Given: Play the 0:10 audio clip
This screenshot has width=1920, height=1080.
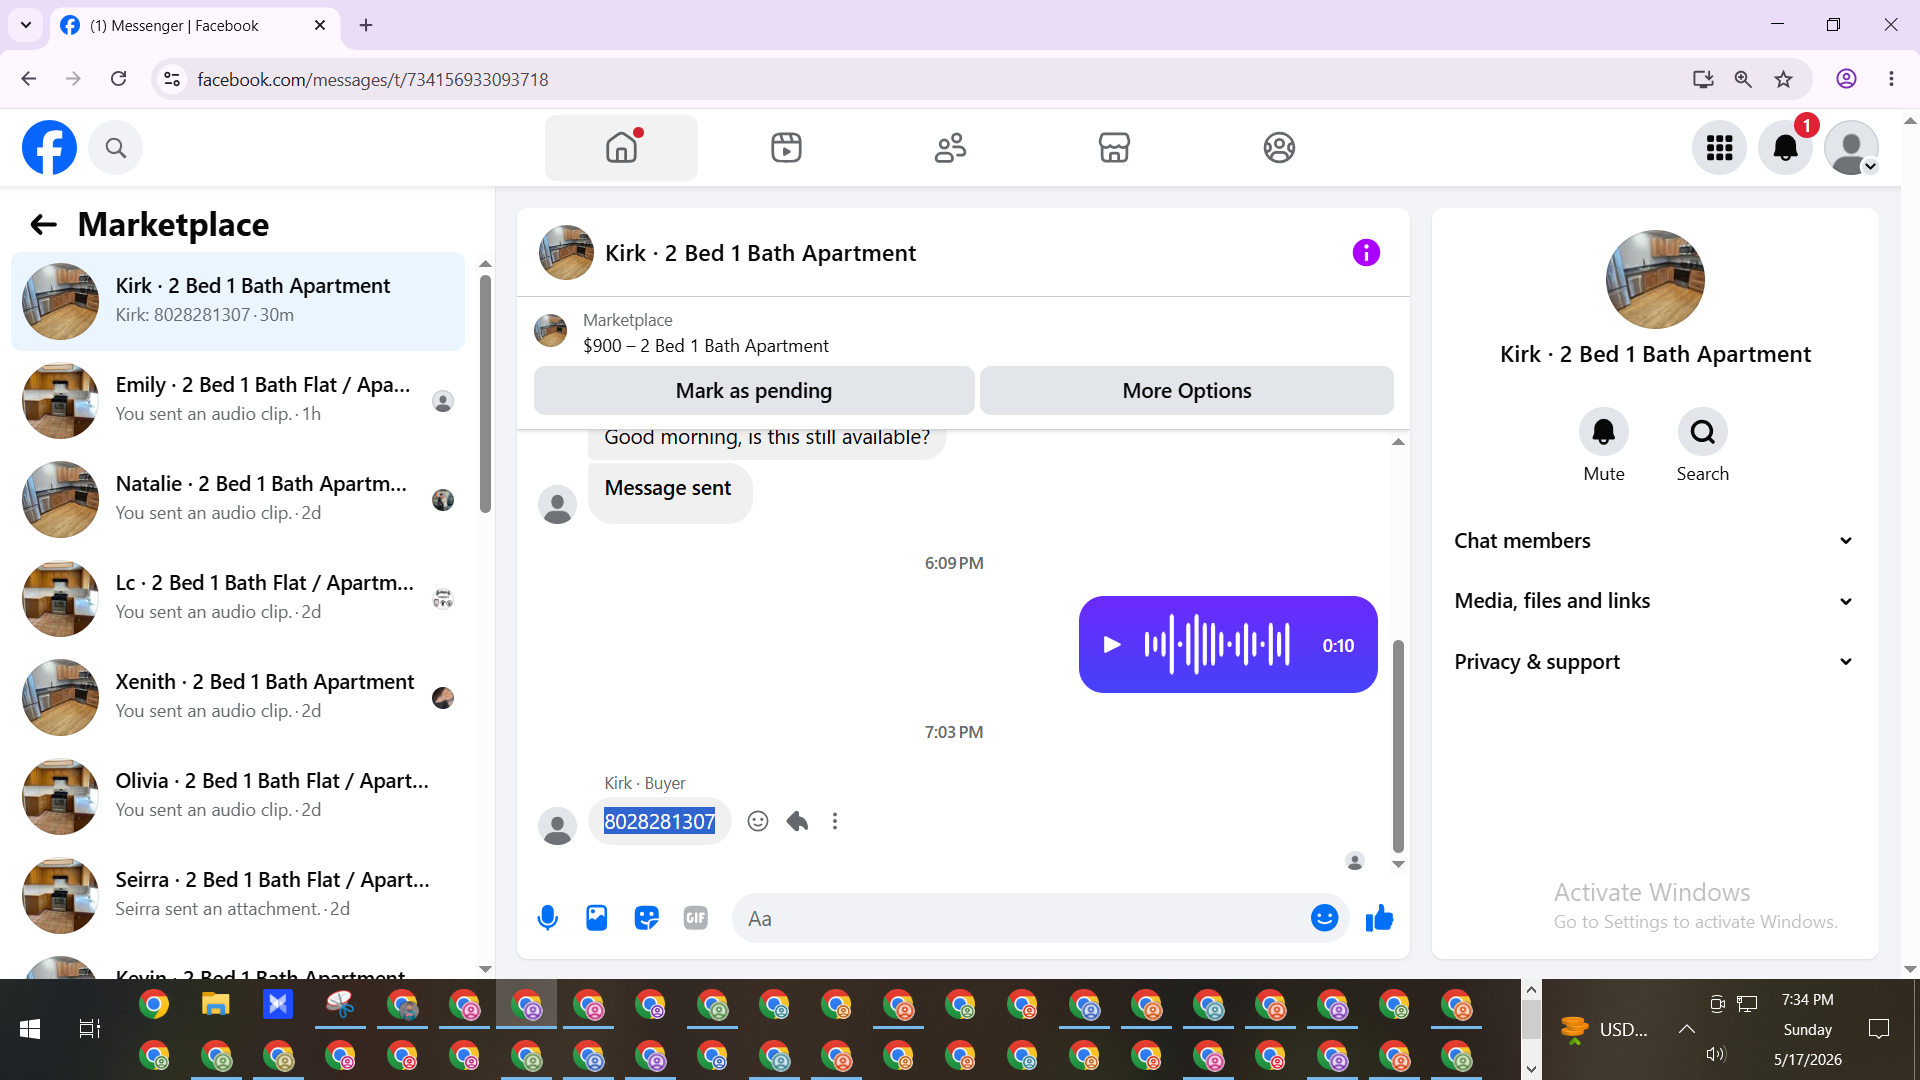Looking at the screenshot, I should (x=1111, y=645).
